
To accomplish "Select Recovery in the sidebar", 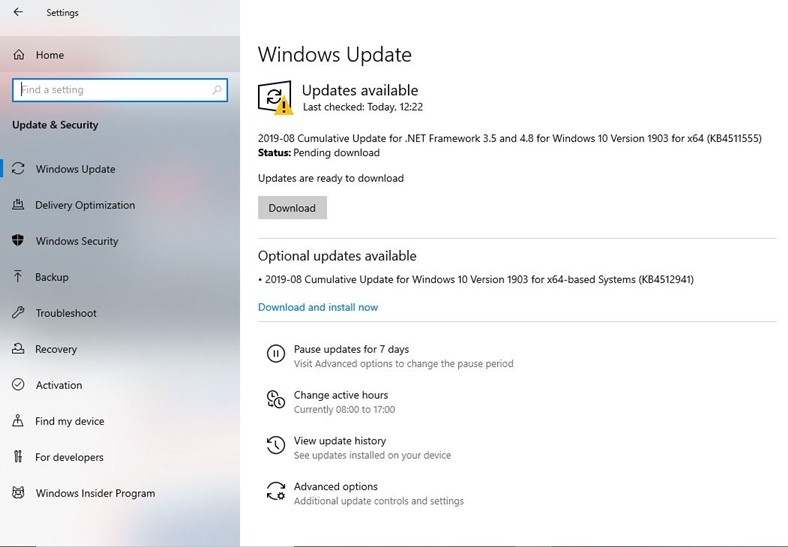I will coord(120,349).
